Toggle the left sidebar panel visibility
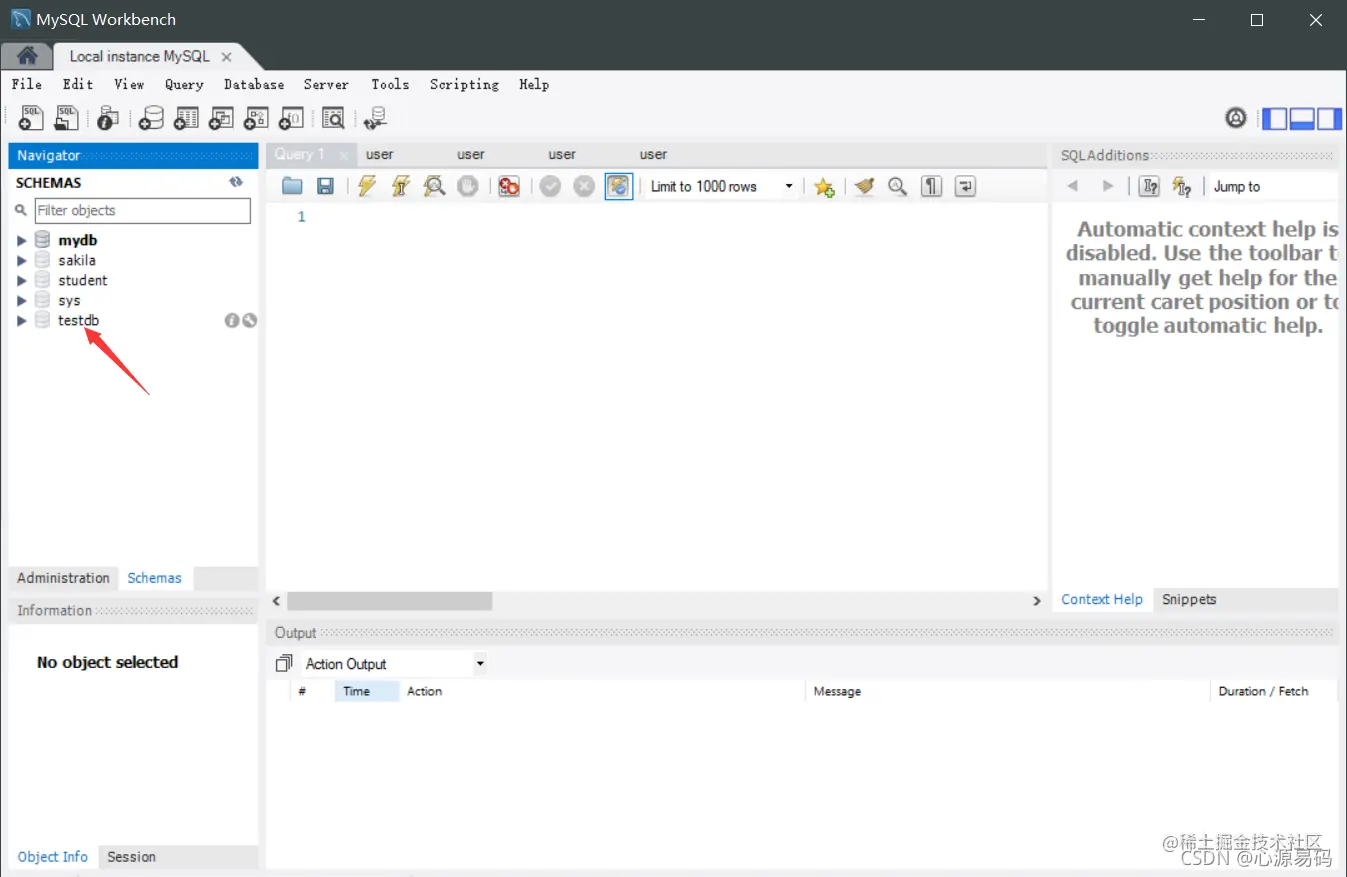Image resolution: width=1347 pixels, height=877 pixels. [x=1275, y=119]
